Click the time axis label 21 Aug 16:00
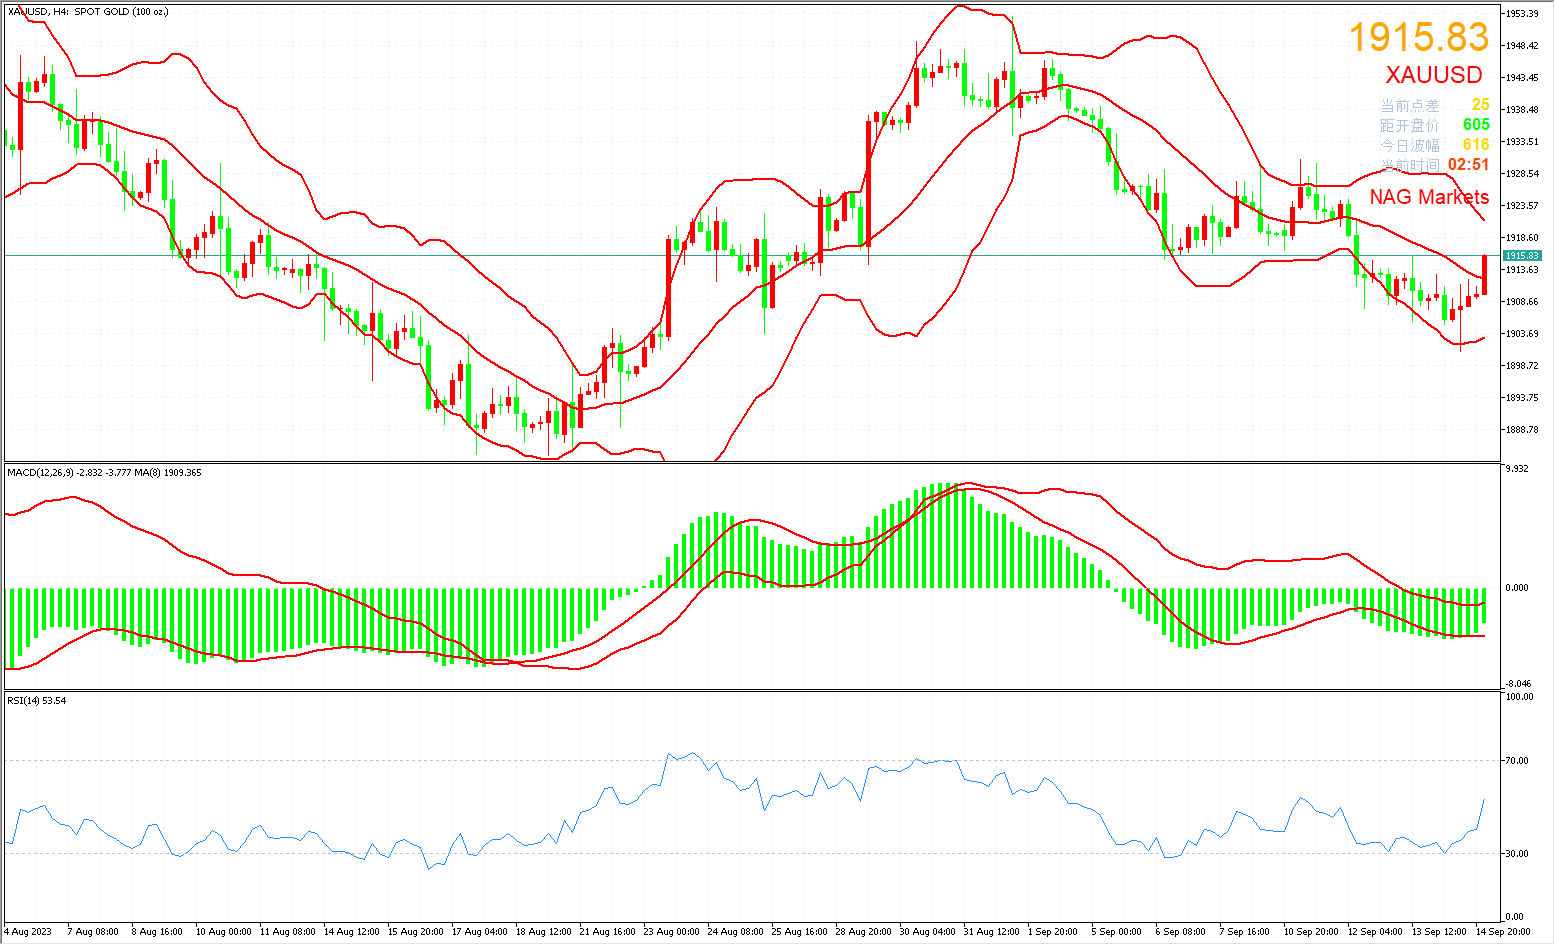1555x945 pixels. click(608, 932)
